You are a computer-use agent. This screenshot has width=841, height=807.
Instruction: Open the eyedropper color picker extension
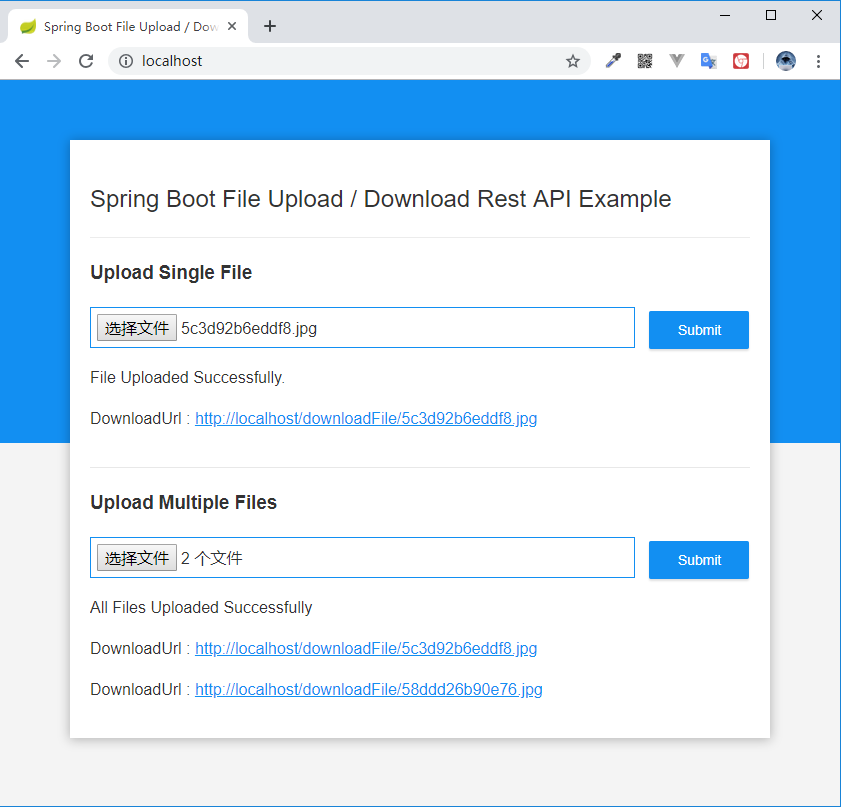click(613, 61)
